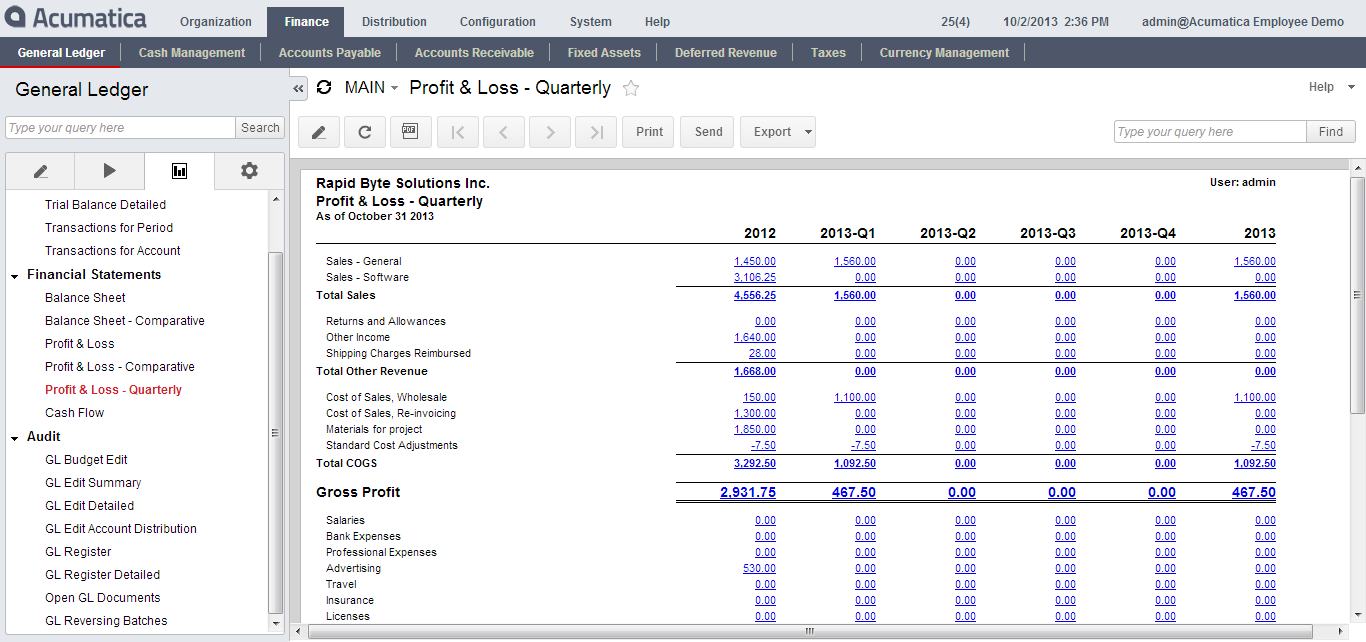This screenshot has height=642, width=1366.
Task: Open Balance Sheet - Comparative report
Action: (125, 321)
